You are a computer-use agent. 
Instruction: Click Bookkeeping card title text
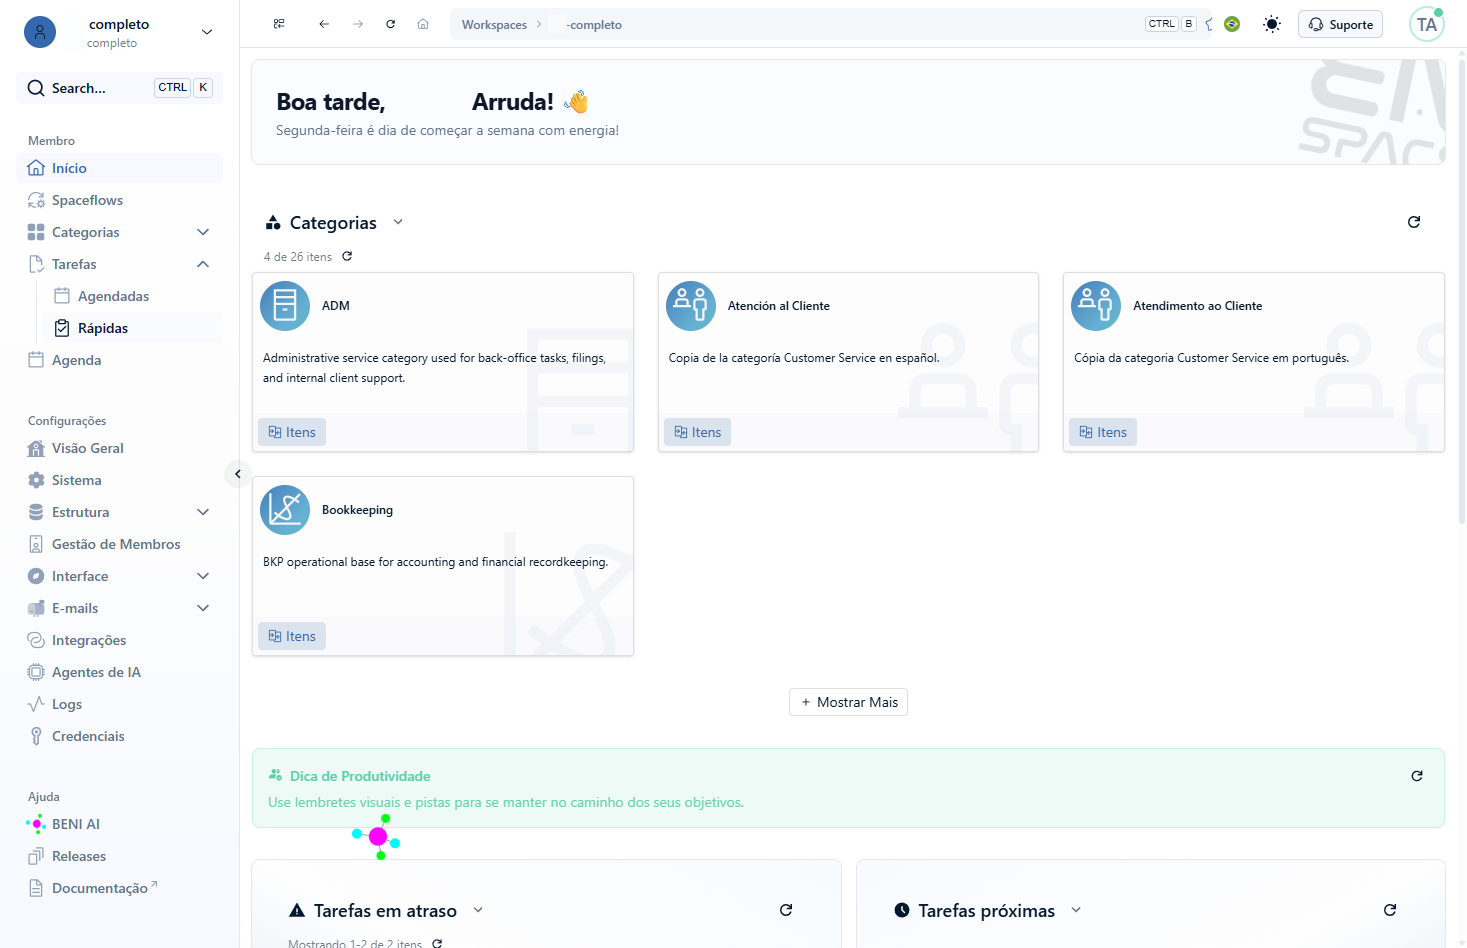point(357,510)
